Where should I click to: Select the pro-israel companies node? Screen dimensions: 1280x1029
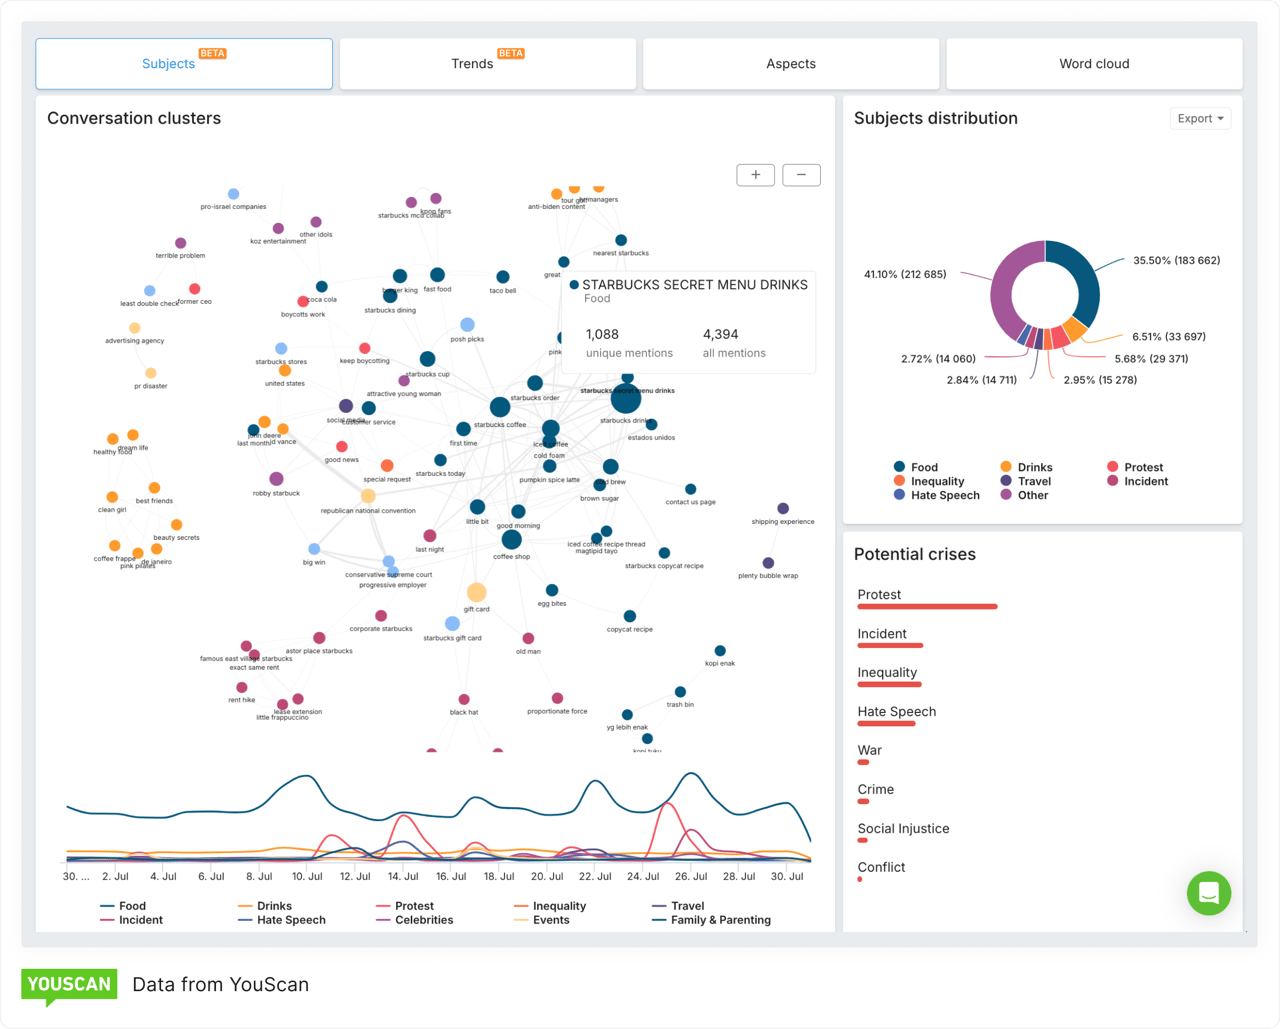pos(233,194)
